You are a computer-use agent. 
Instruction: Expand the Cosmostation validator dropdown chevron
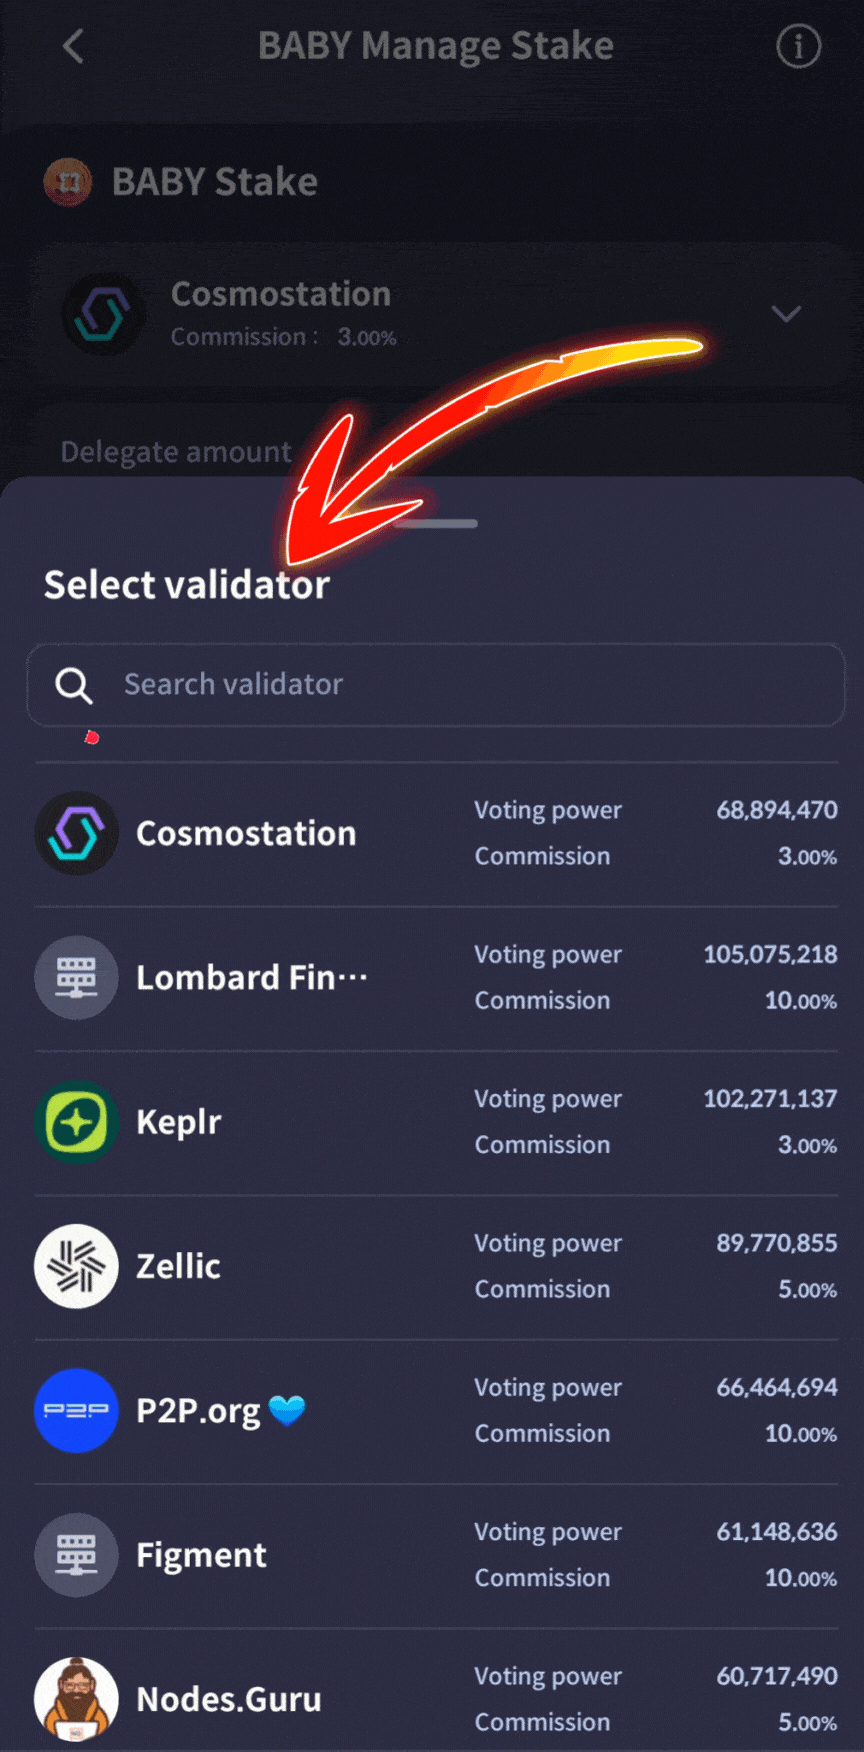point(787,314)
